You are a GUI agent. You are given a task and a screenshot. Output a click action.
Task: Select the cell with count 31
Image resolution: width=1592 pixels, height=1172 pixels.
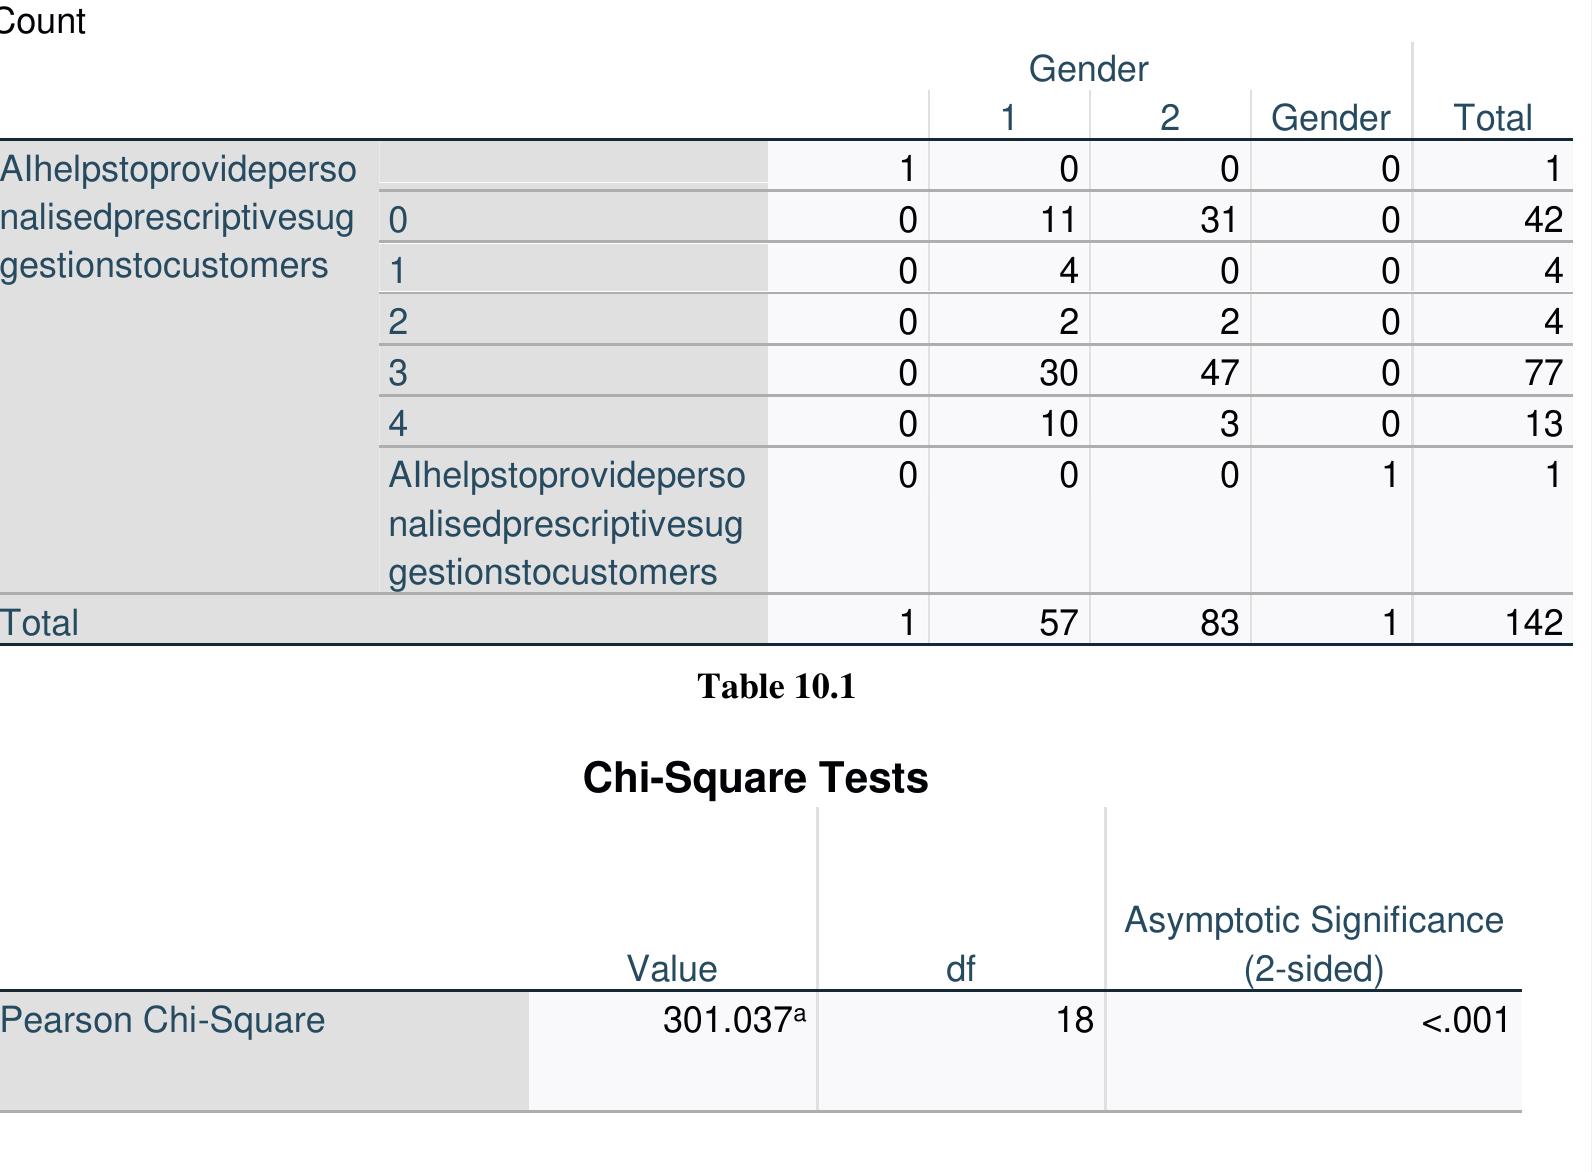pyautogui.click(x=1218, y=219)
